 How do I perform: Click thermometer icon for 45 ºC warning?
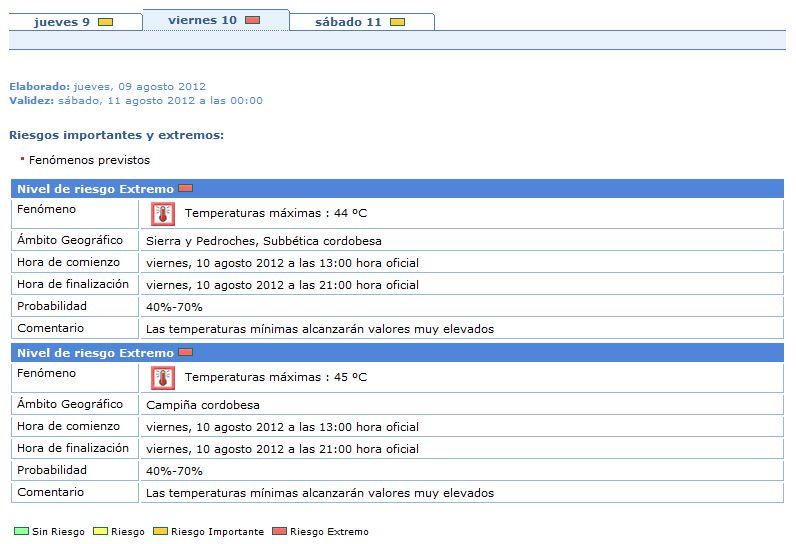pyautogui.click(x=162, y=378)
